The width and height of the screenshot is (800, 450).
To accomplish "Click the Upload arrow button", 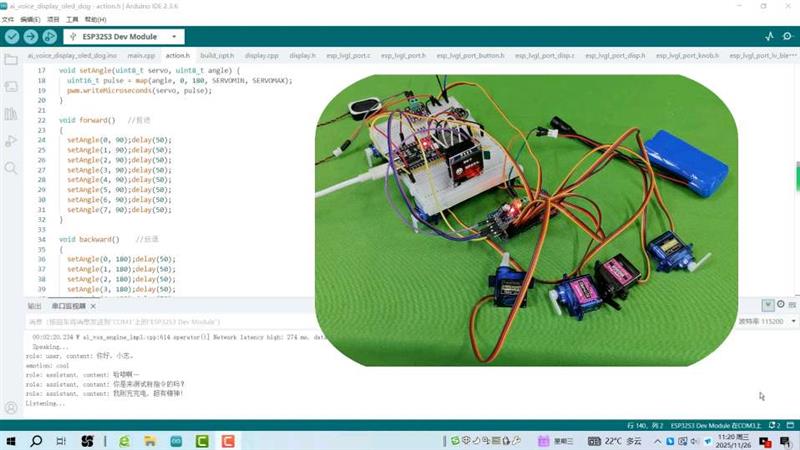I will [x=31, y=37].
